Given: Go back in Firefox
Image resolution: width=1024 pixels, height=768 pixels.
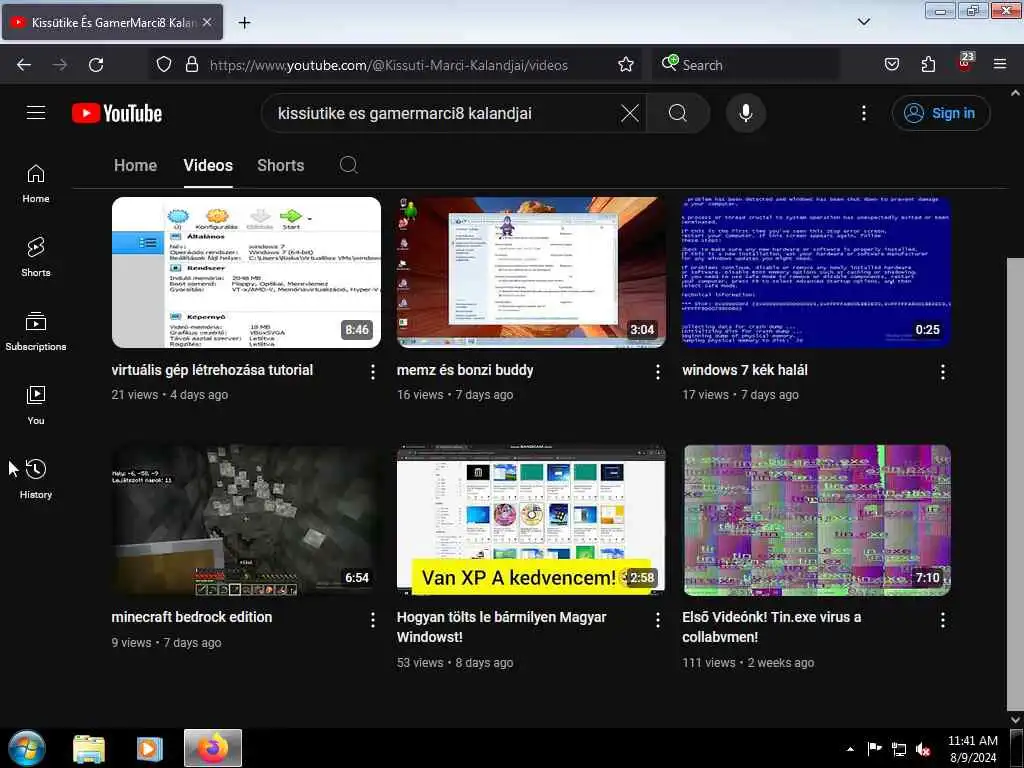Looking at the screenshot, I should point(24,65).
